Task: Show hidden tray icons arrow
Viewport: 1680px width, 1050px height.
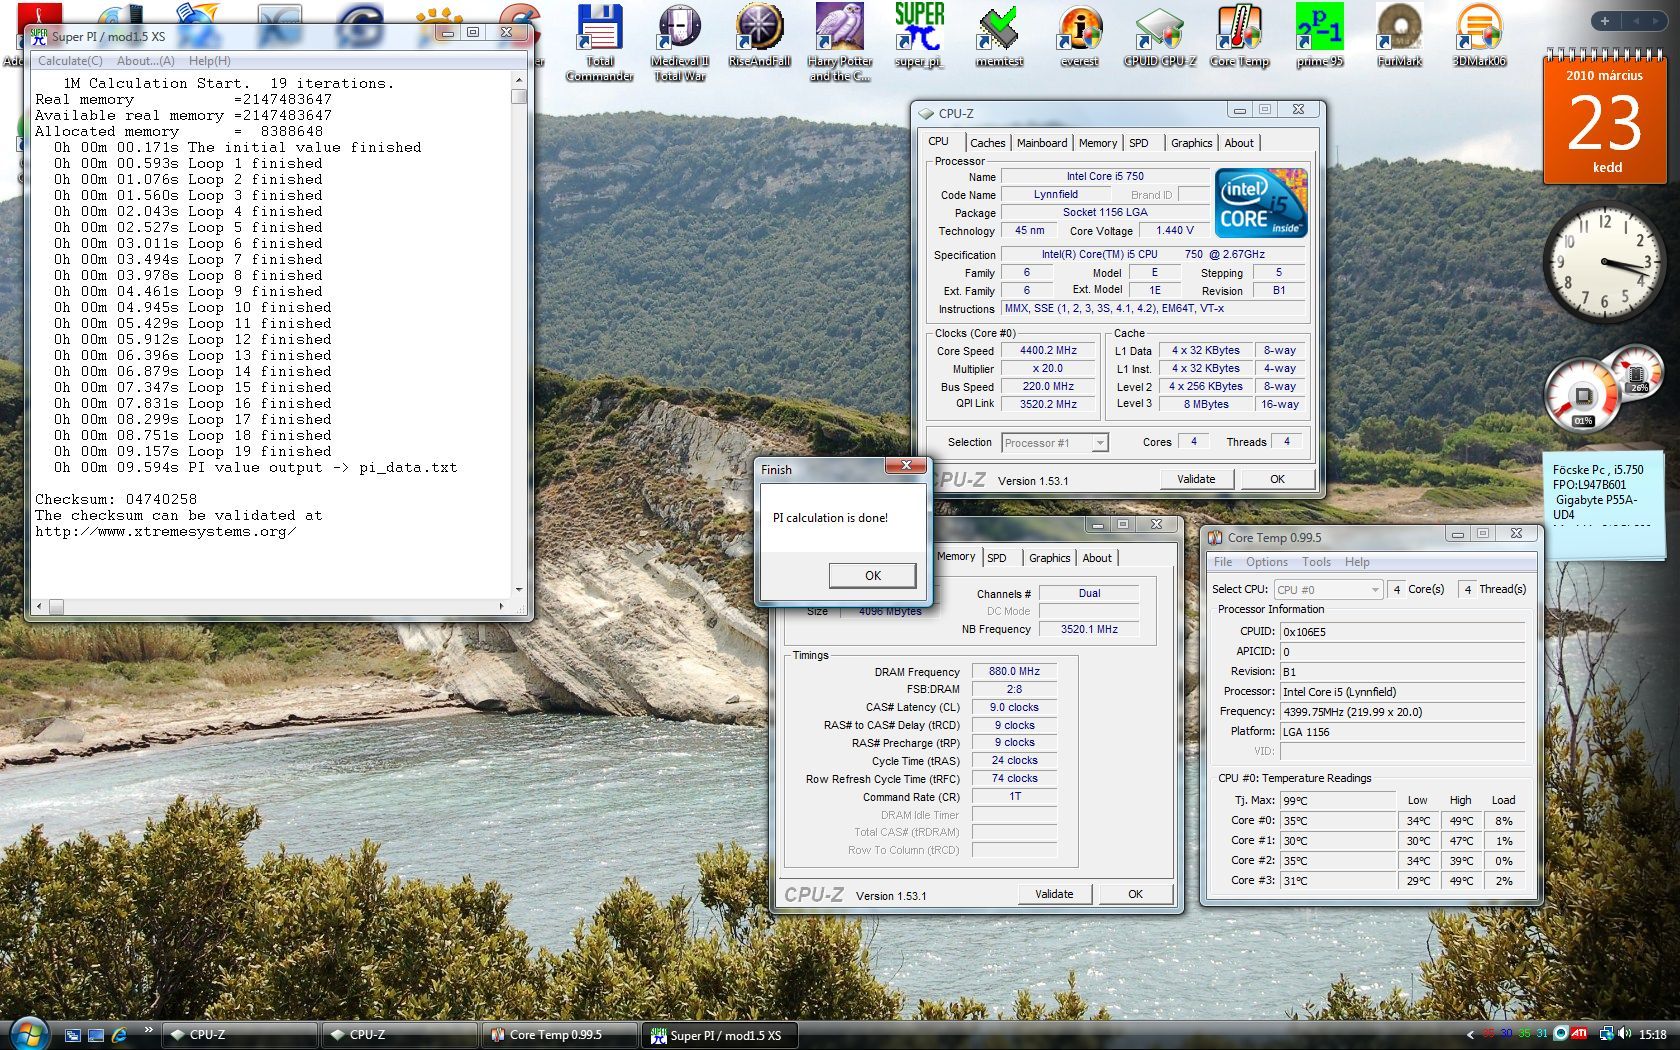Action: coord(1470,1035)
